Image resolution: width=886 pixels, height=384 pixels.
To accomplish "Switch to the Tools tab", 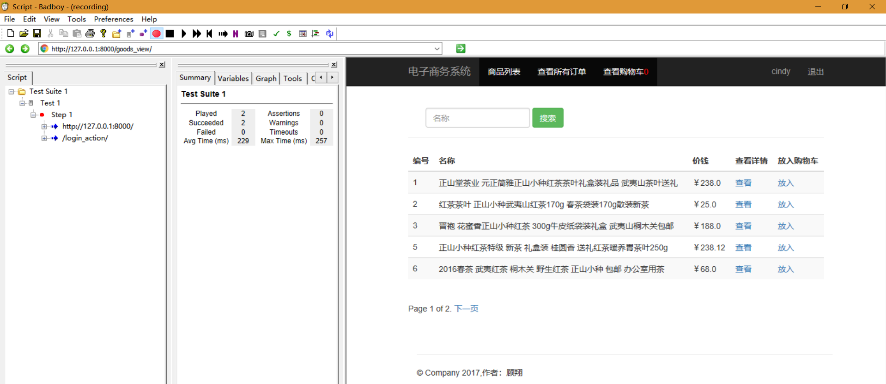I will click(293, 78).
